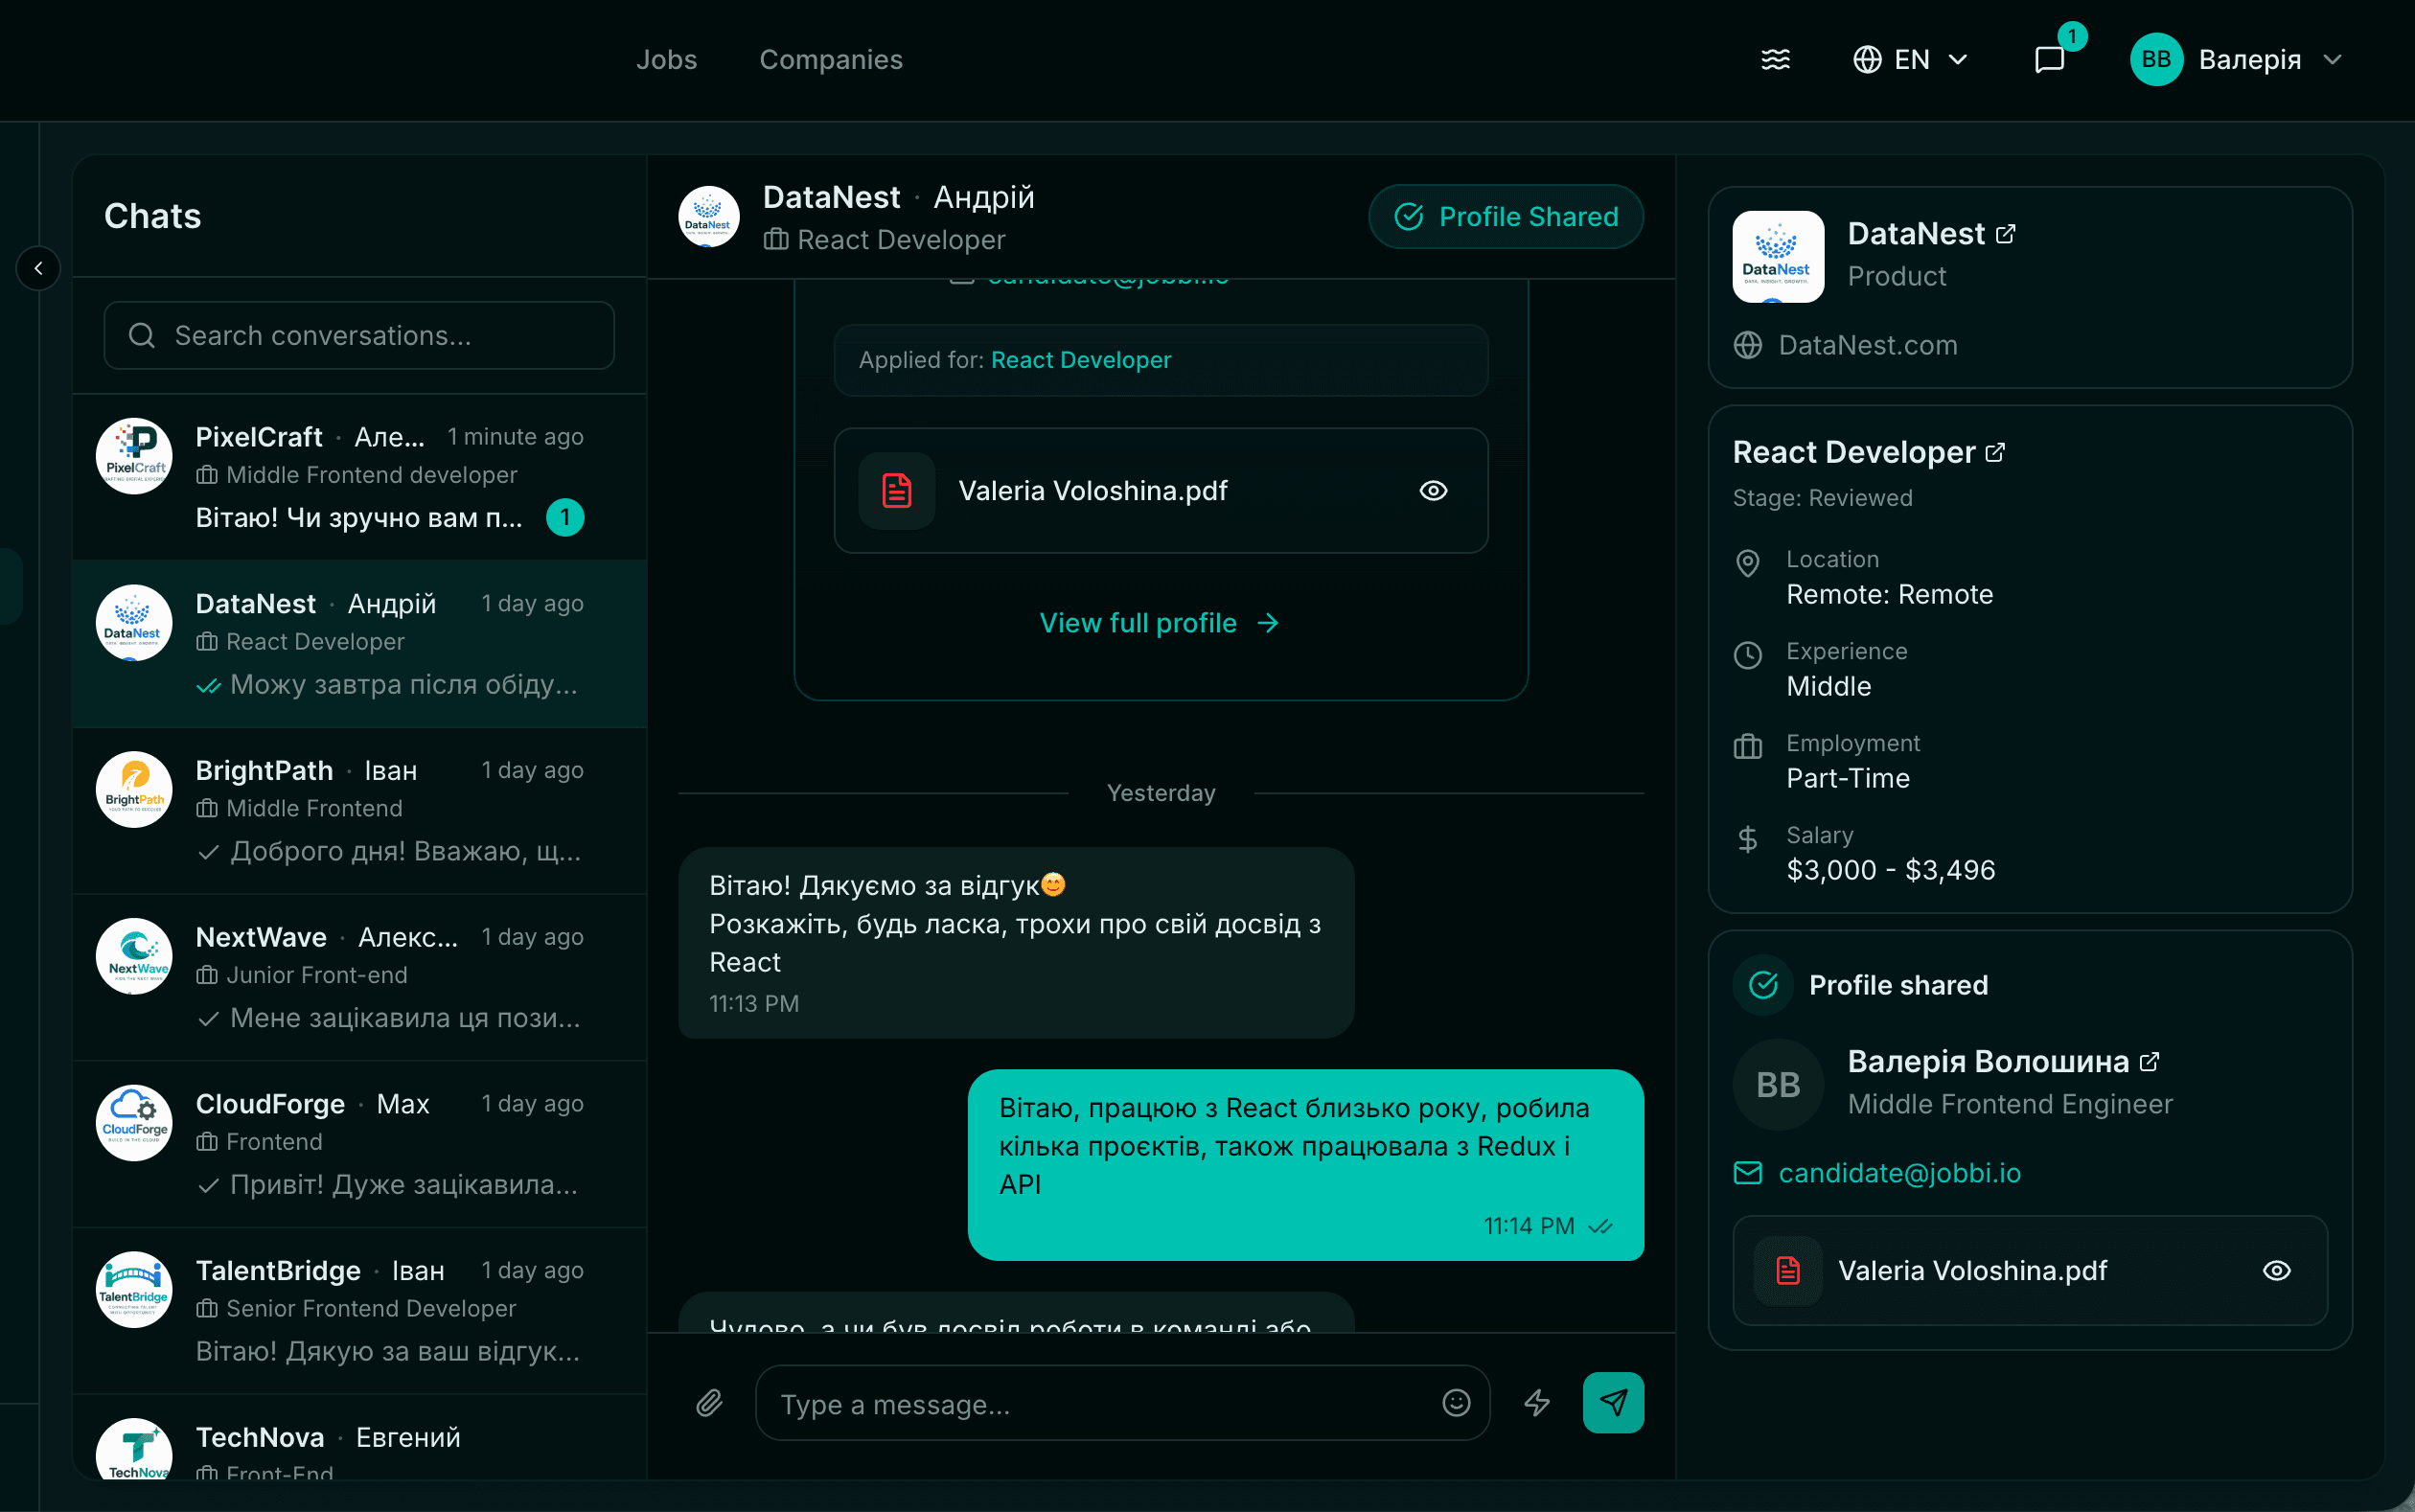Click the globe language icon
This screenshot has height=1512, width=2415.
(1867, 60)
